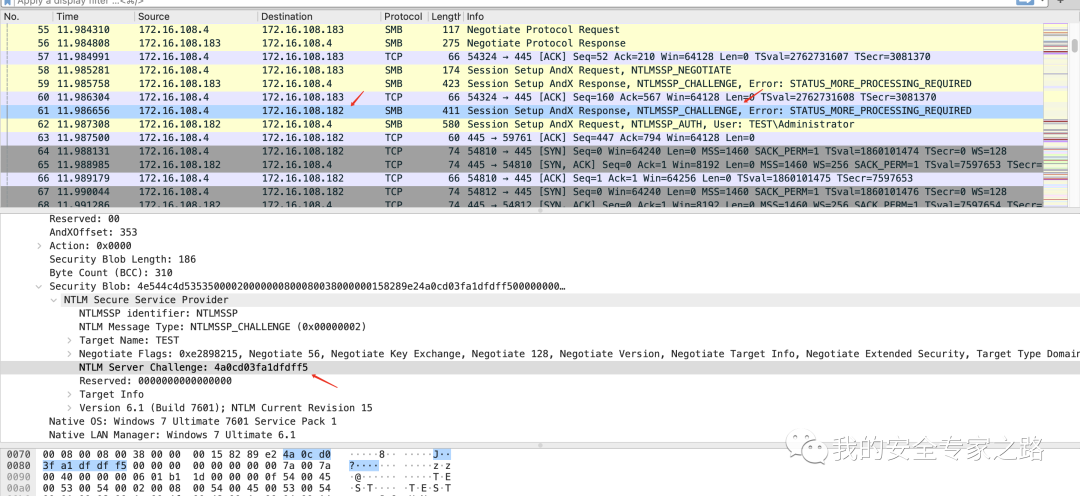This screenshot has width=1080, height=496.
Task: Sort by the Protocol column header
Action: pyautogui.click(x=404, y=16)
